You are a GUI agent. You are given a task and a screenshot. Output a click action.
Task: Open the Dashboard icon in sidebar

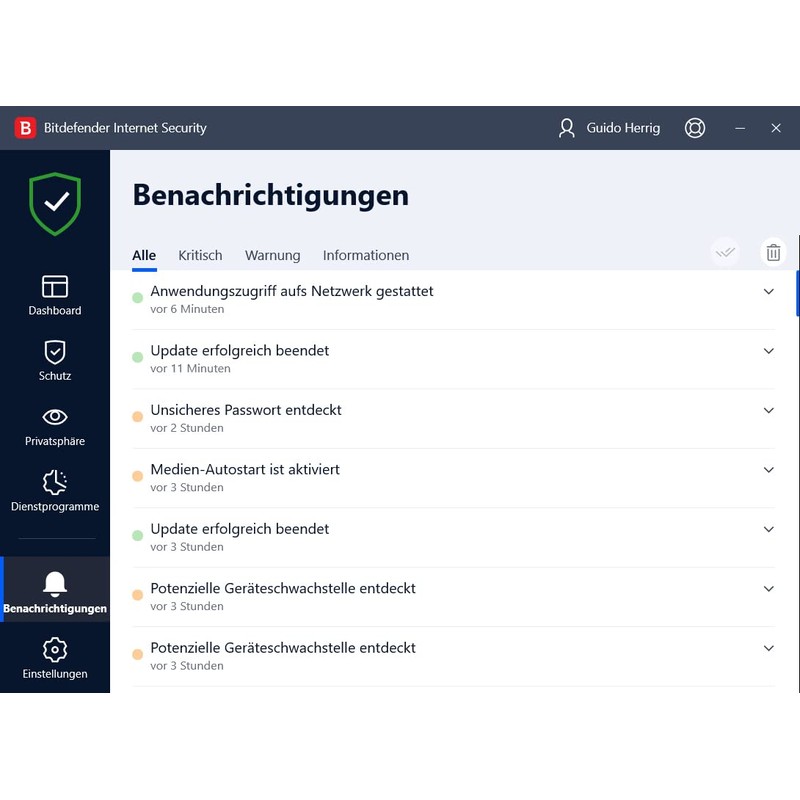pos(55,287)
